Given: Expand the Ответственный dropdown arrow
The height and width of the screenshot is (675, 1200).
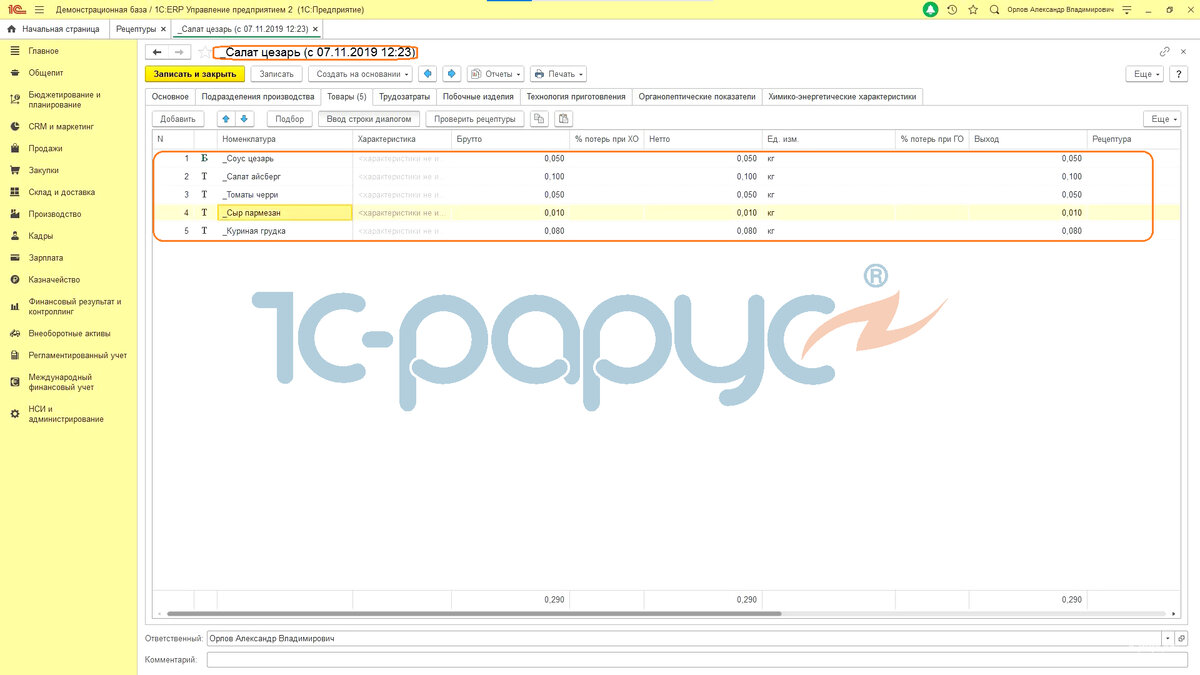Looking at the screenshot, I should [x=1167, y=638].
